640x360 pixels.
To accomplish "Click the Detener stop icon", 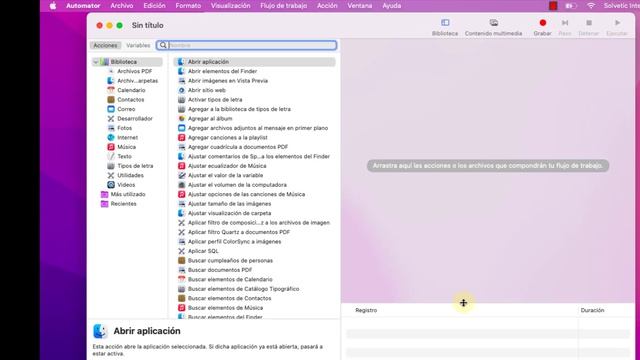I will pyautogui.click(x=589, y=23).
